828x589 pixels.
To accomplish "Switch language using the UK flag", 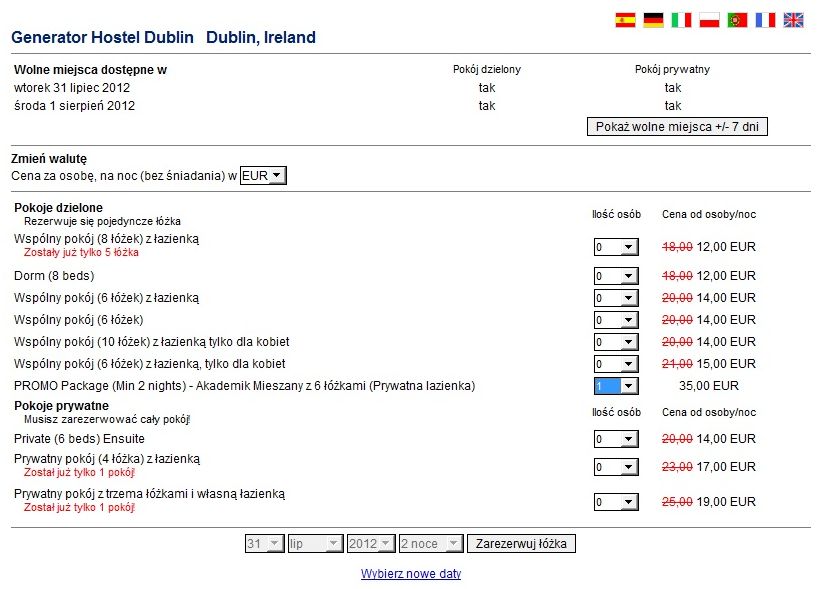I will click(x=793, y=20).
